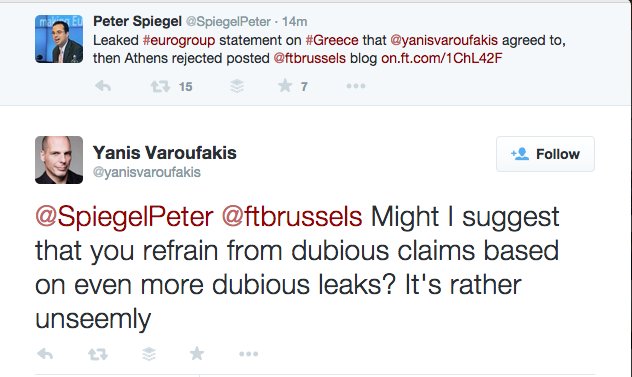Open the #eurogroup hashtag
The image size is (632, 377).
click(x=179, y=40)
